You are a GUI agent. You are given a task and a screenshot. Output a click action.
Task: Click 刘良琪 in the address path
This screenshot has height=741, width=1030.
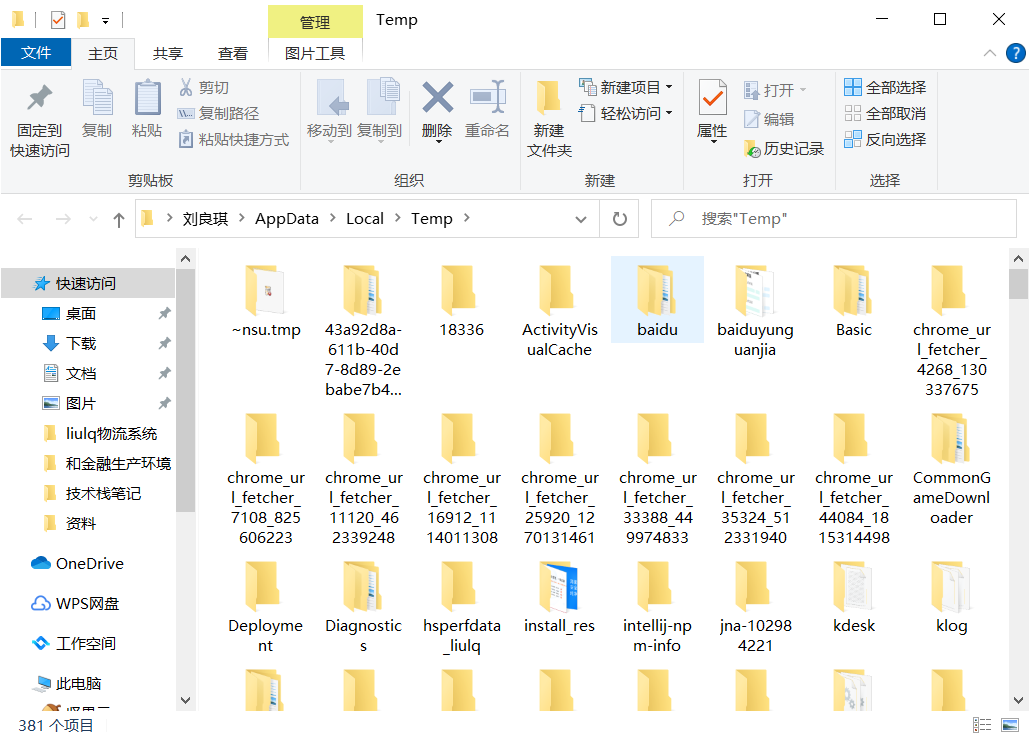[205, 219]
